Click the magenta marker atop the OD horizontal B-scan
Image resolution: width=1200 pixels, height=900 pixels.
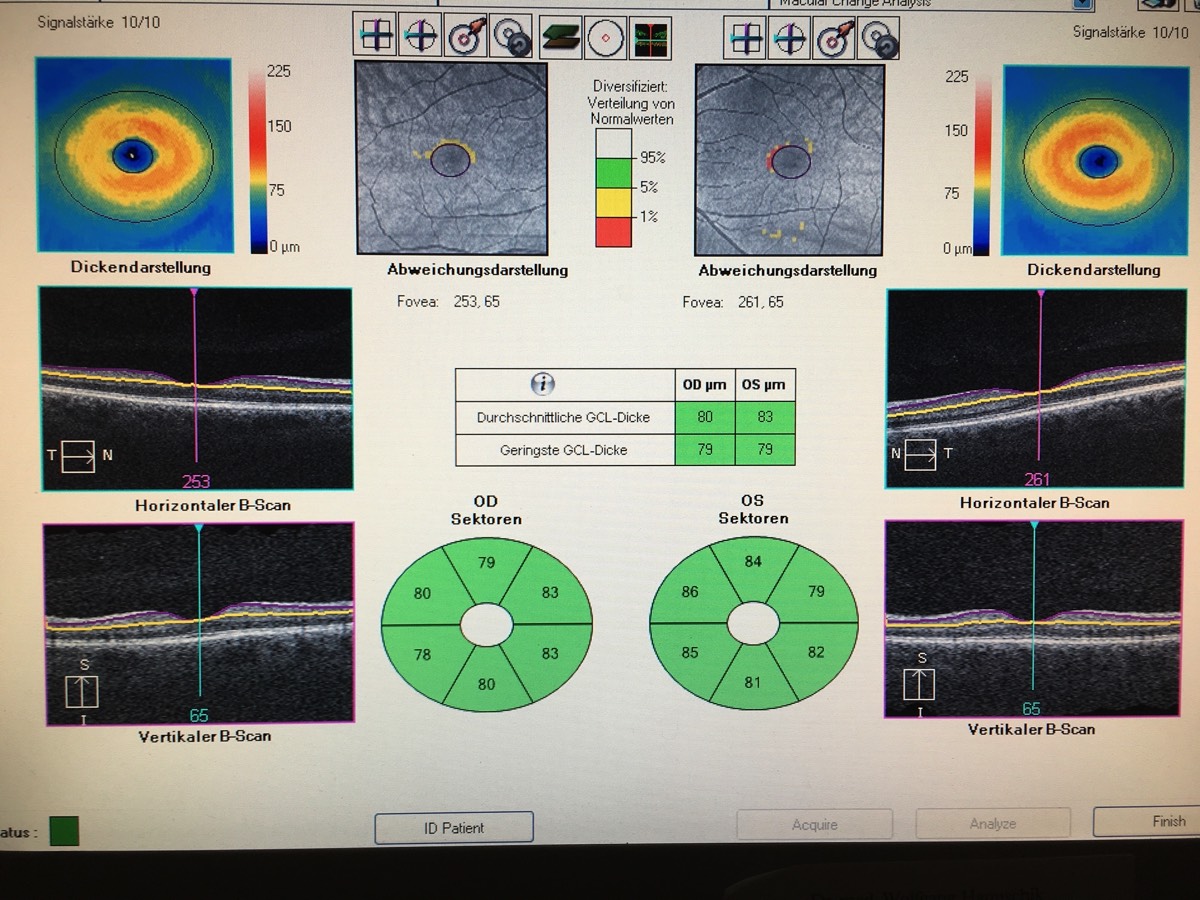(194, 291)
